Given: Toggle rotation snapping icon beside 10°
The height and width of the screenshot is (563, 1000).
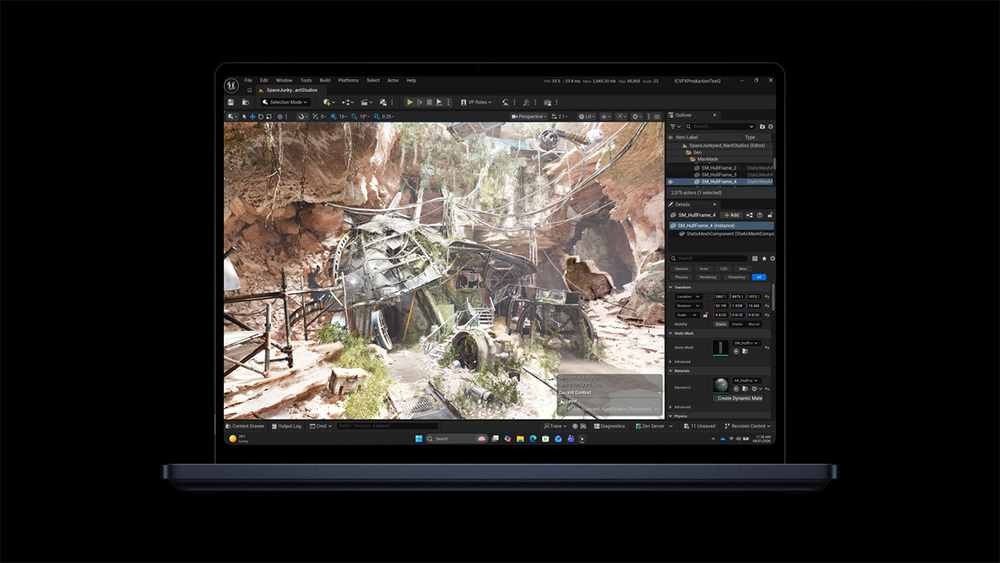Looking at the screenshot, I should [355, 117].
